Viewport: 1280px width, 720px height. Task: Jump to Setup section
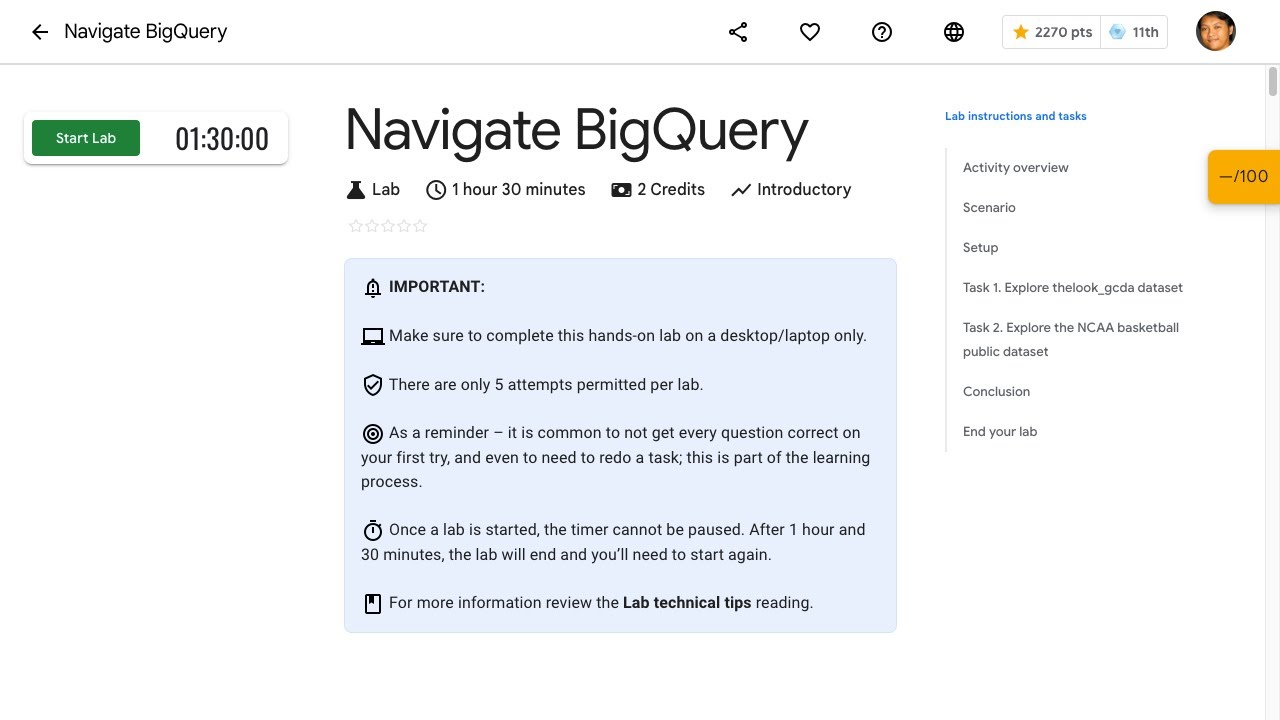(981, 247)
